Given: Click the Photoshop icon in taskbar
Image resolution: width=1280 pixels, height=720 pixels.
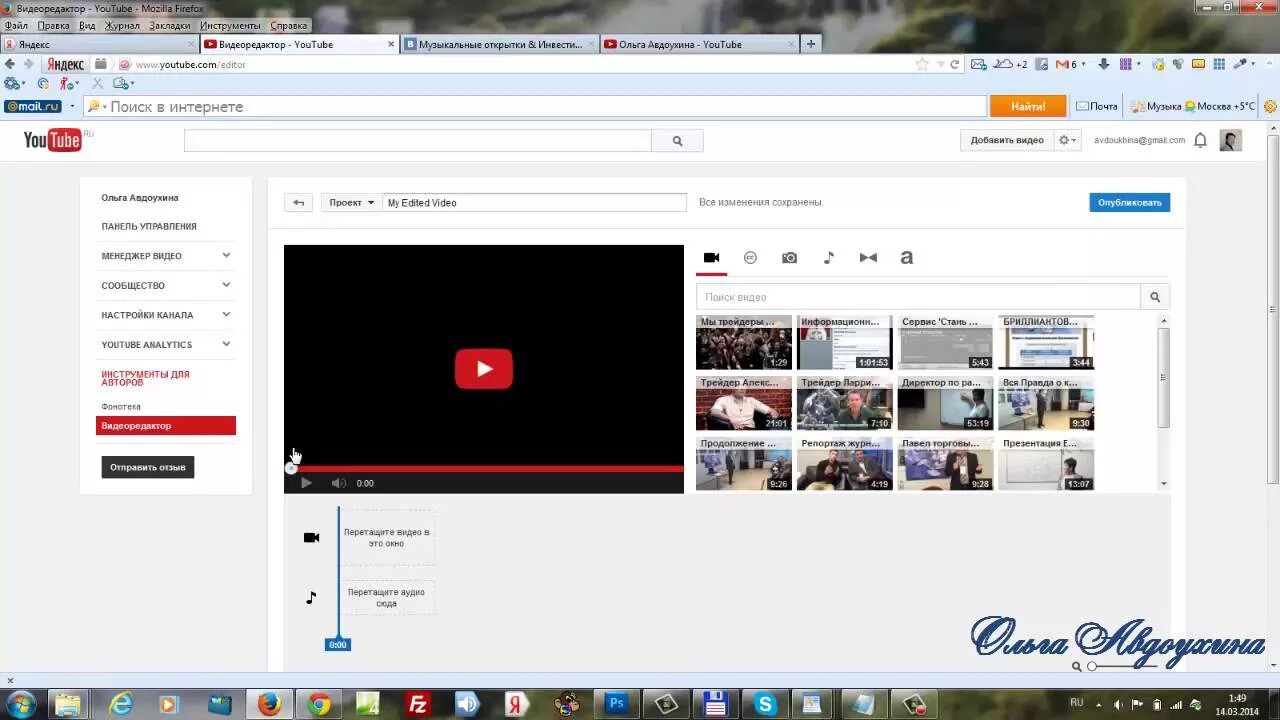Looking at the screenshot, I should [x=617, y=703].
